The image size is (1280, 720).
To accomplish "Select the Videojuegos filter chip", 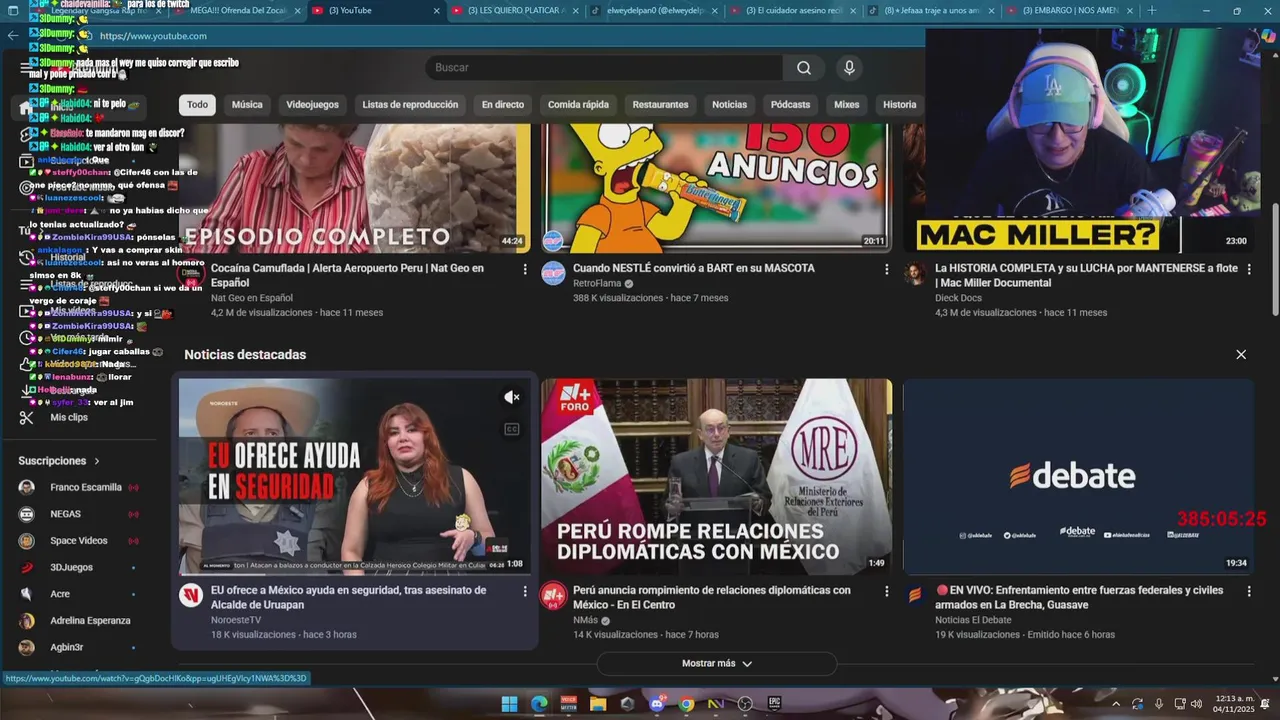I will click(312, 105).
